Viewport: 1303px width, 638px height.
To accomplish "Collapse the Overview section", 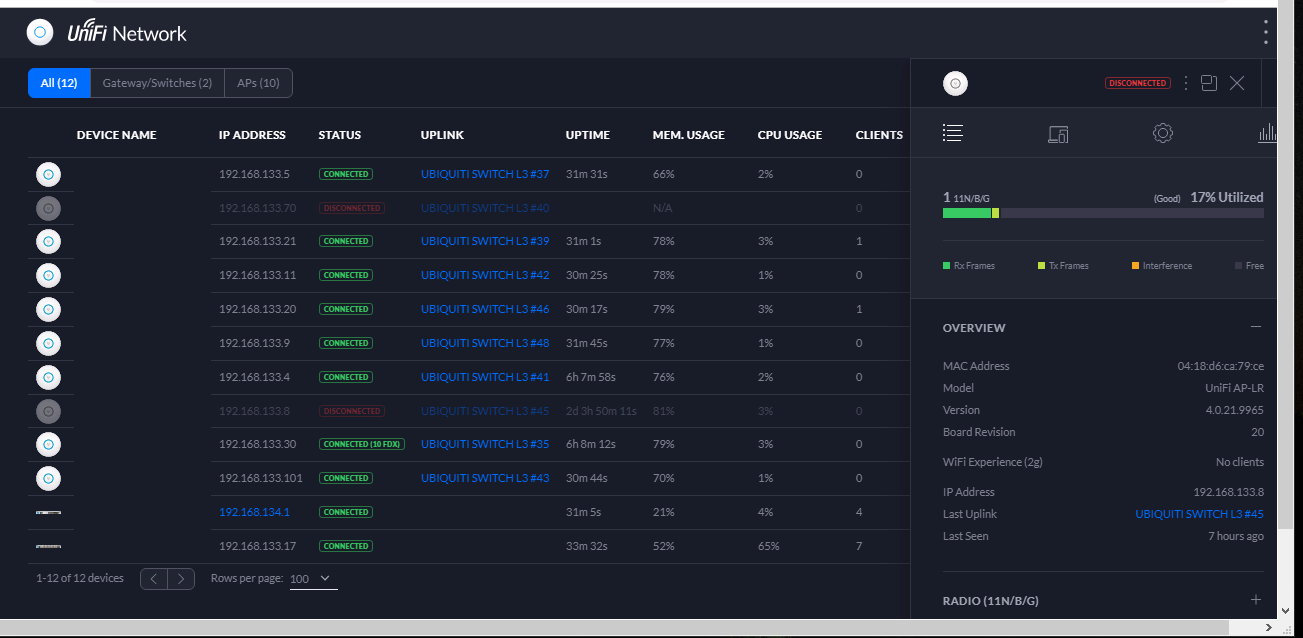I will tap(1256, 327).
